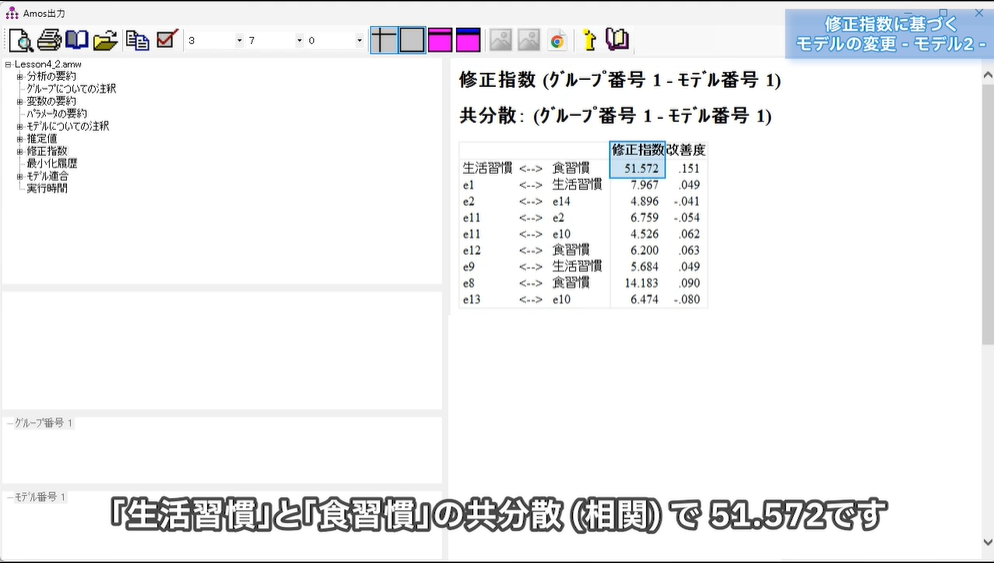Click the 共分散 section heading
This screenshot has width=994, height=563.
click(615, 116)
